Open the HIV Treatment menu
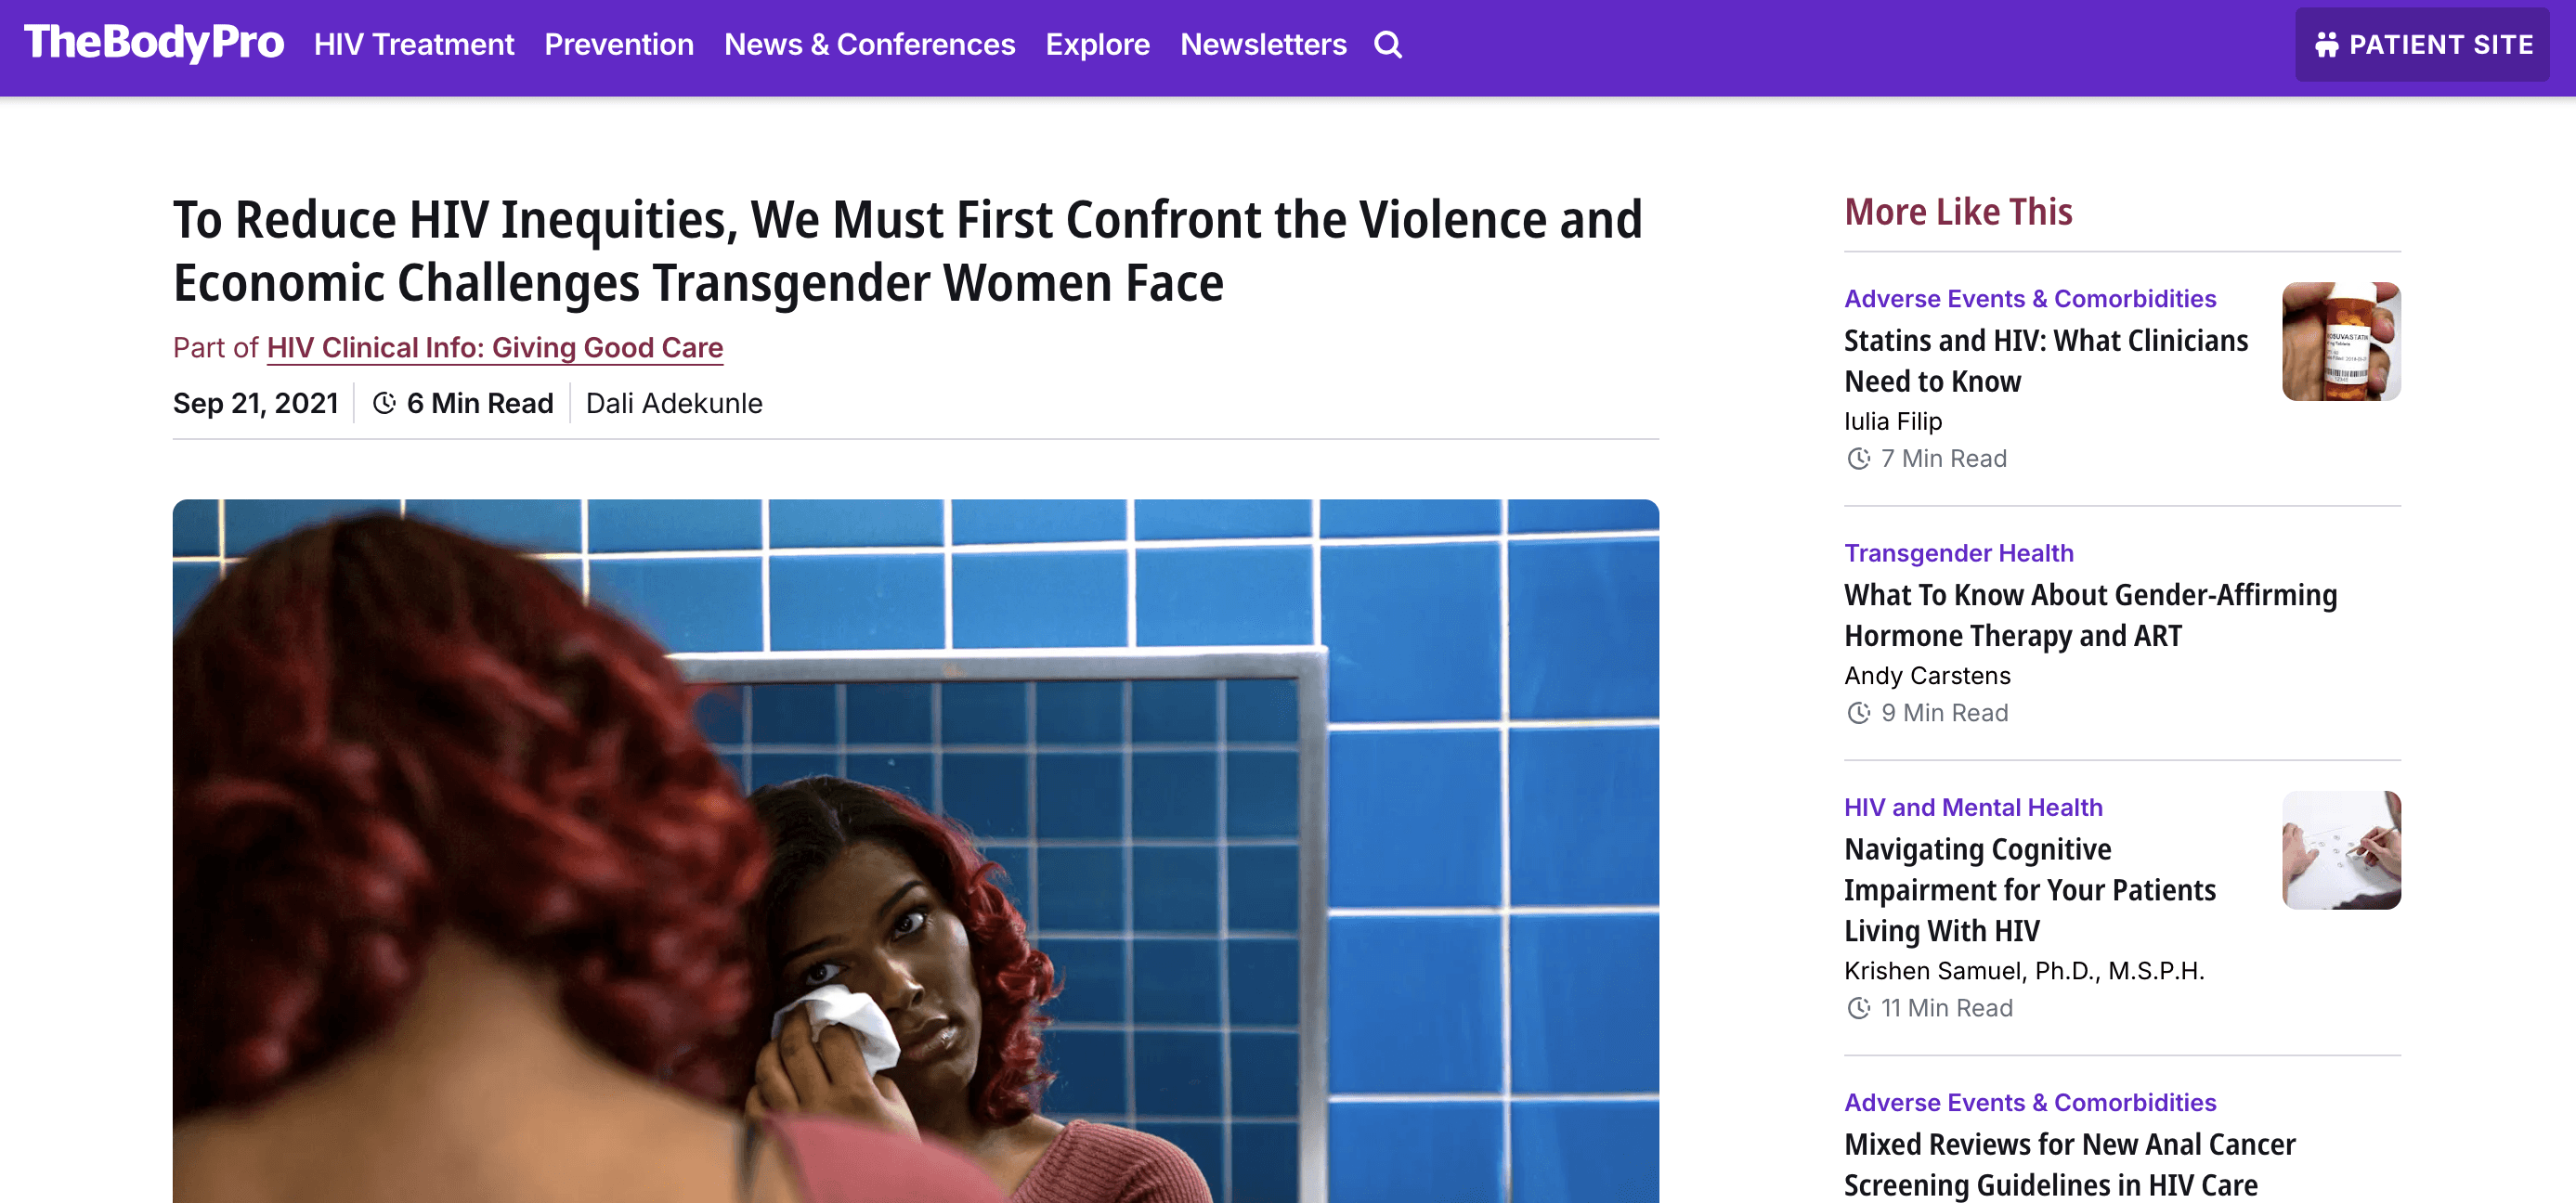The image size is (2576, 1203). tap(414, 45)
